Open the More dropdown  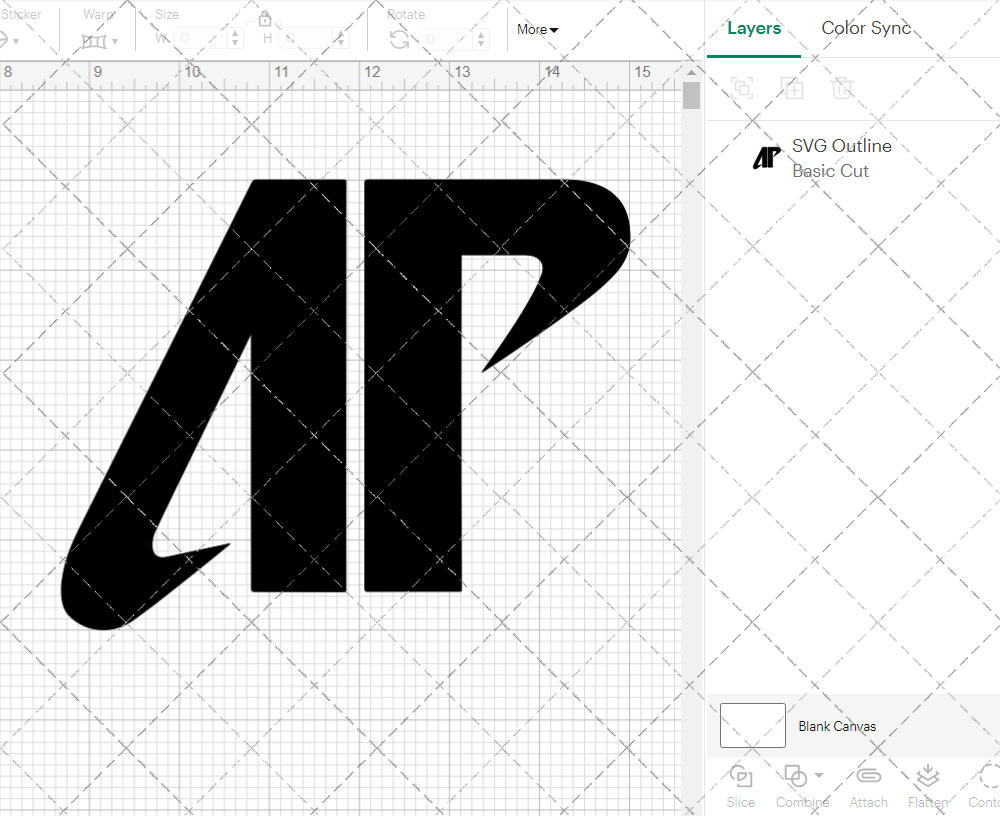(536, 30)
